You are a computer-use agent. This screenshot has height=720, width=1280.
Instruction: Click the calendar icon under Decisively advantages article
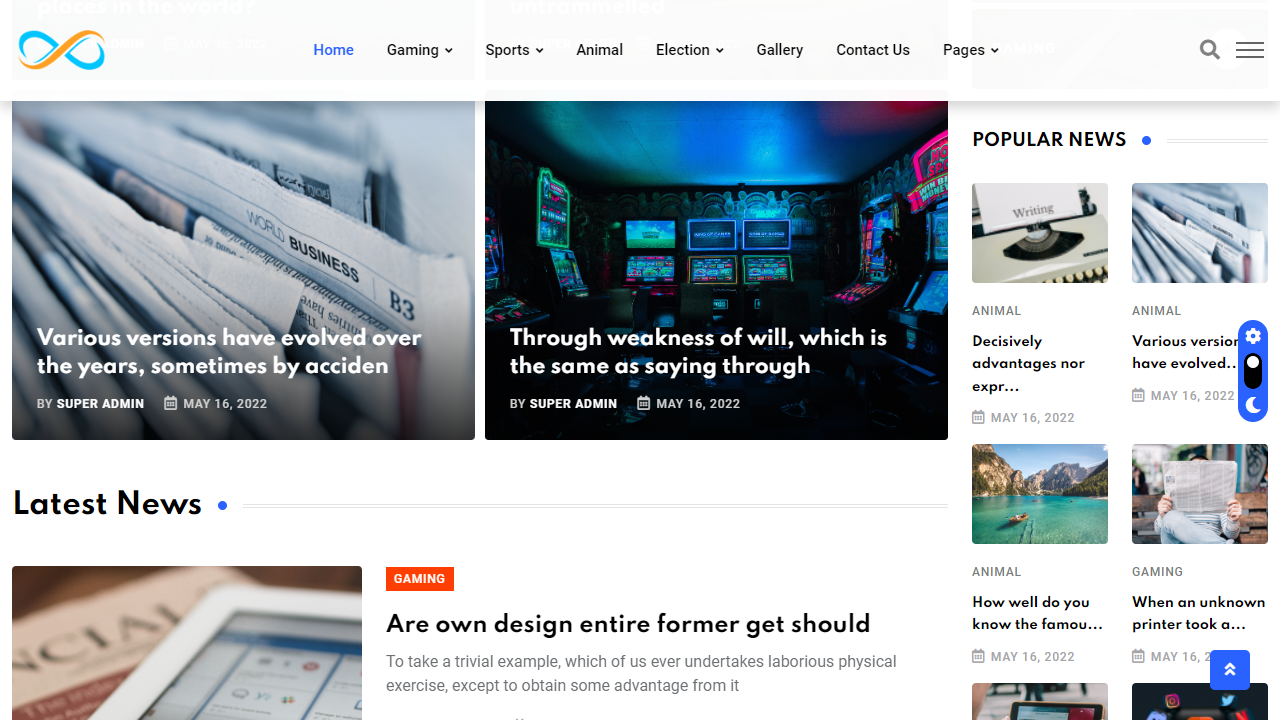pos(978,417)
